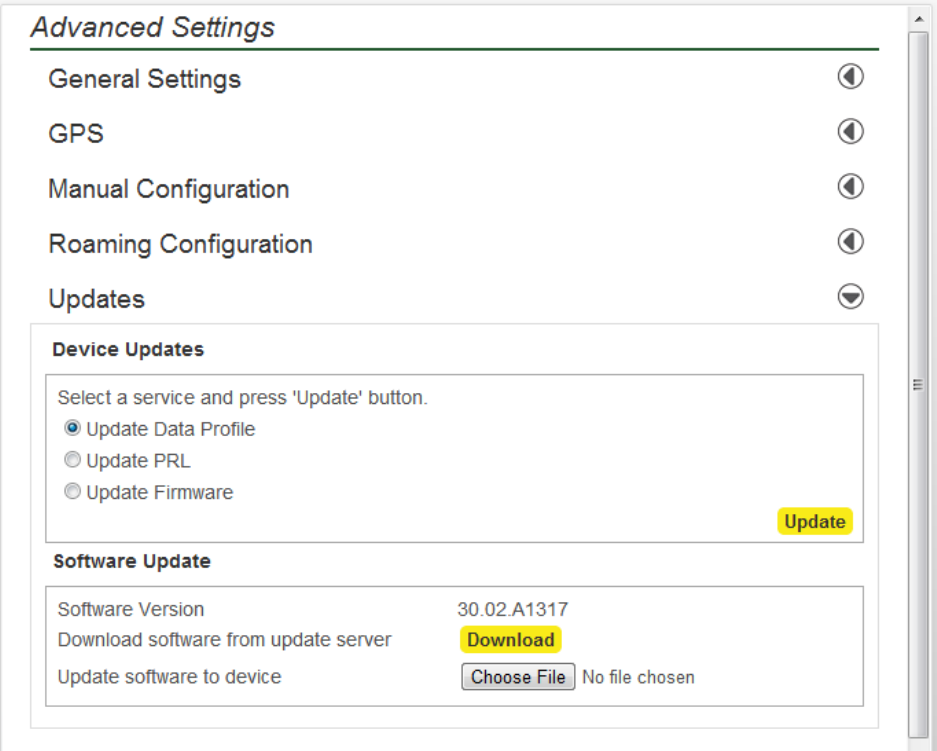The image size is (937, 751).
Task: Select the Update PRL radio button
Action: click(x=72, y=461)
